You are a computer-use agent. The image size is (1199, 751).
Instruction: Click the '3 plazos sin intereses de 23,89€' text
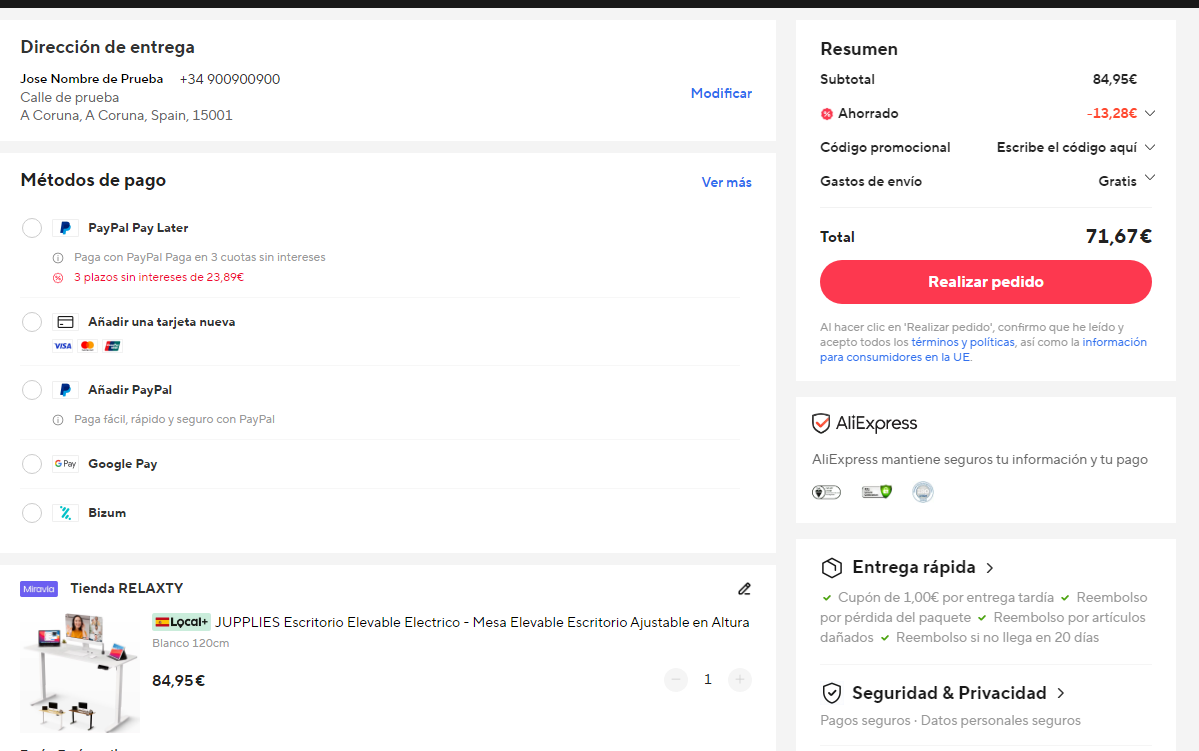click(x=159, y=278)
